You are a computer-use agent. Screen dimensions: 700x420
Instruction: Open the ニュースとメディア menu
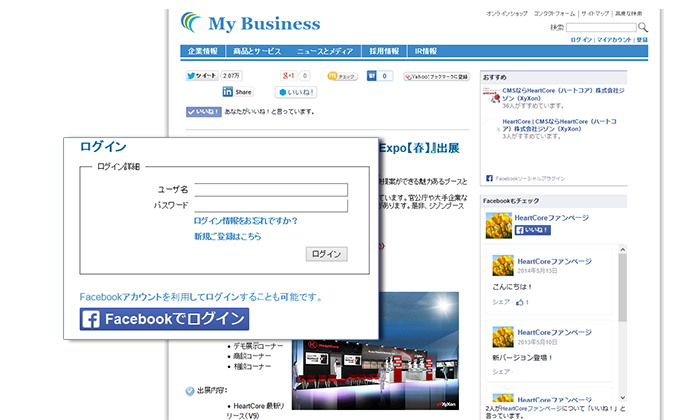pyautogui.click(x=325, y=51)
